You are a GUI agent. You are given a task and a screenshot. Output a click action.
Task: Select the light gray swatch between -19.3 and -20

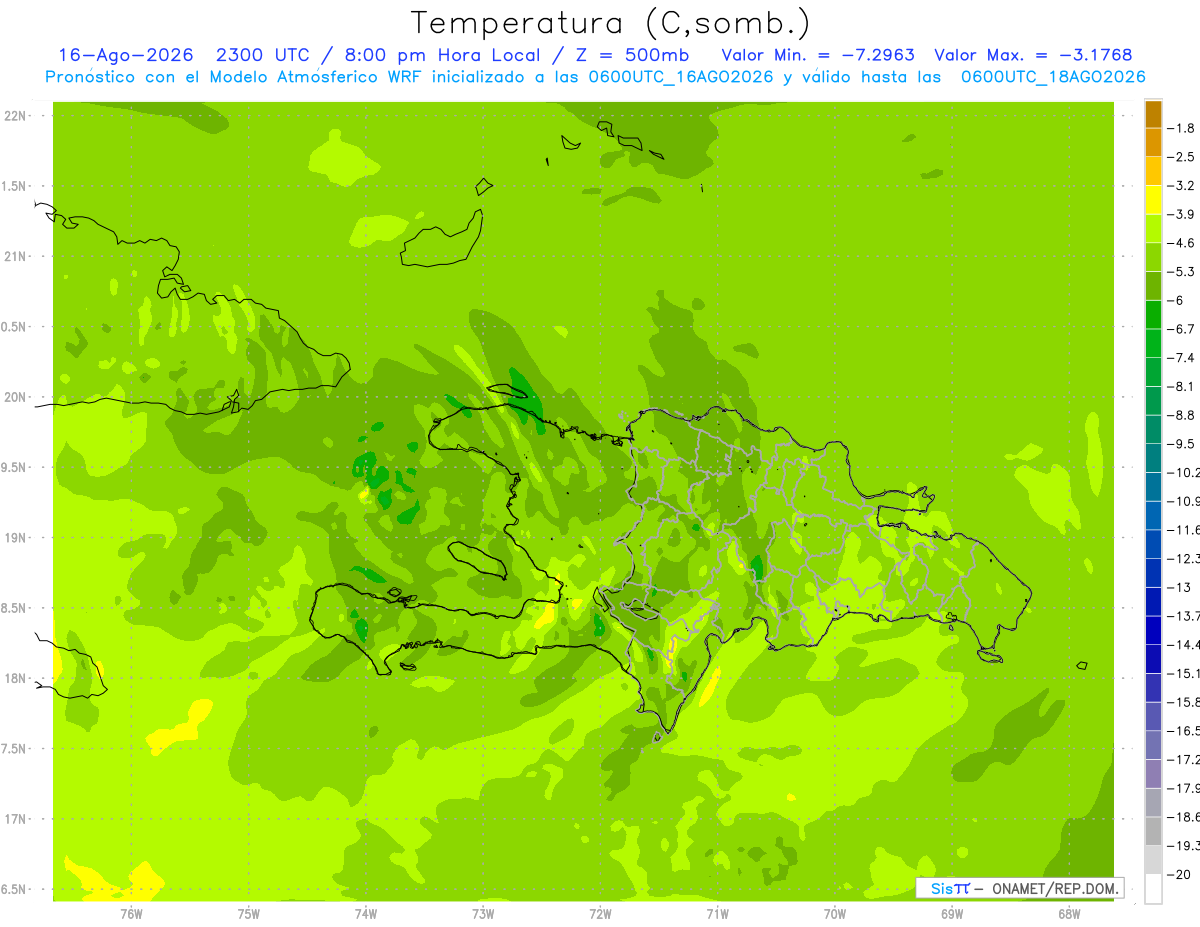tap(1153, 859)
